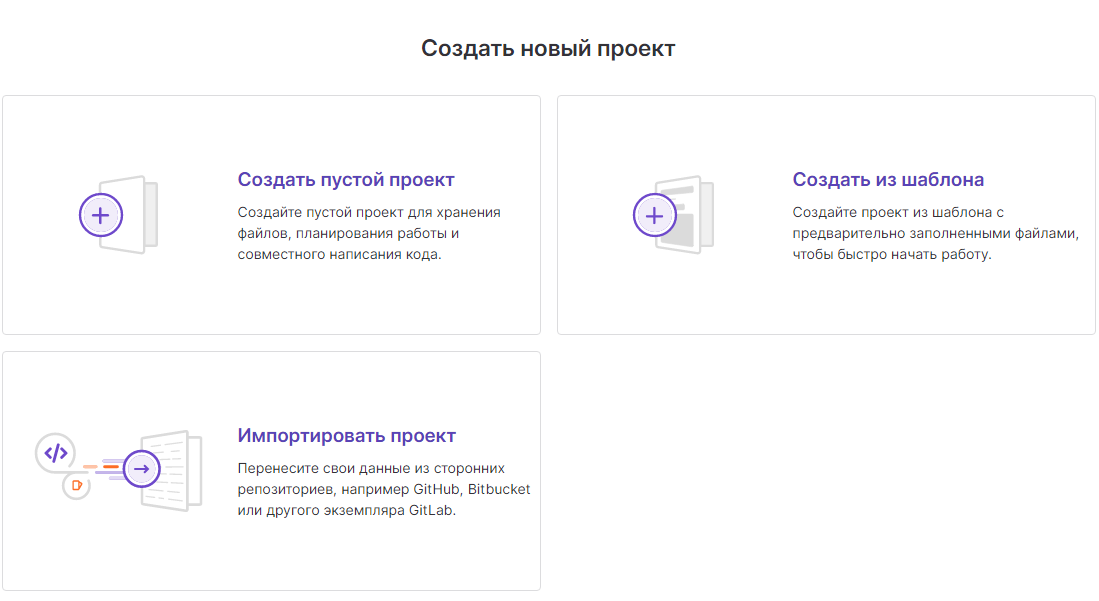Click the lined document illustration on import card
The height and width of the screenshot is (601, 1099).
[x=180, y=470]
